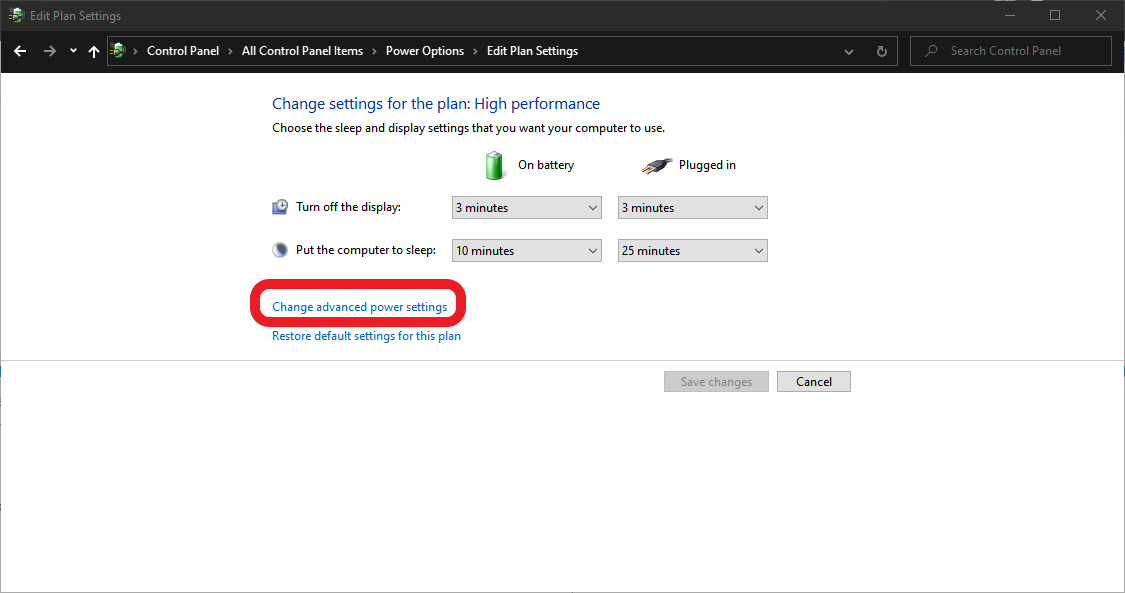The height and width of the screenshot is (593, 1125).
Task: Navigate to Control Panel breadcrumb
Action: pyautogui.click(x=183, y=51)
